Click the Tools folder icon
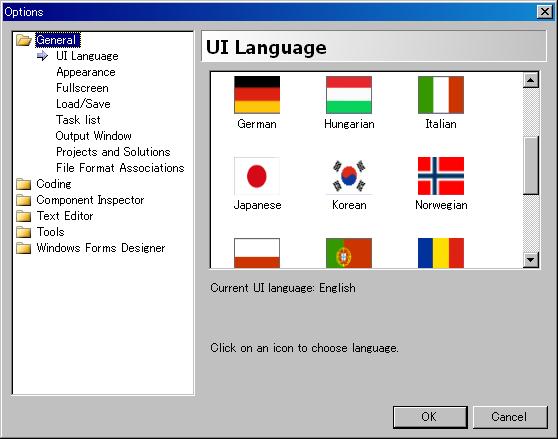This screenshot has height=439, width=558. pyautogui.click(x=24, y=232)
